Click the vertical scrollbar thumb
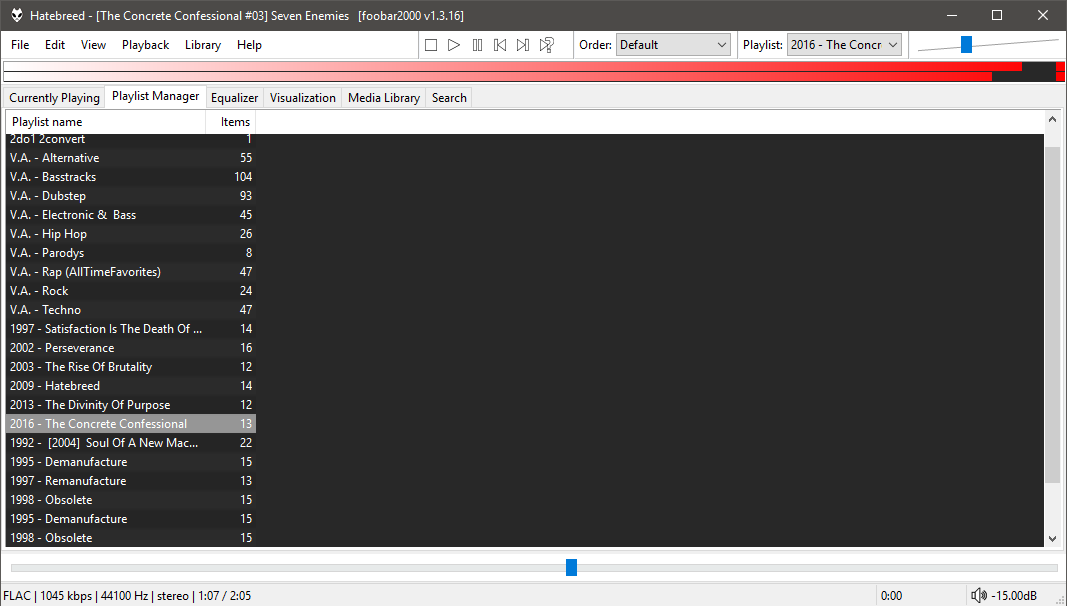Screen dimensions: 1067x606 [x=1053, y=313]
